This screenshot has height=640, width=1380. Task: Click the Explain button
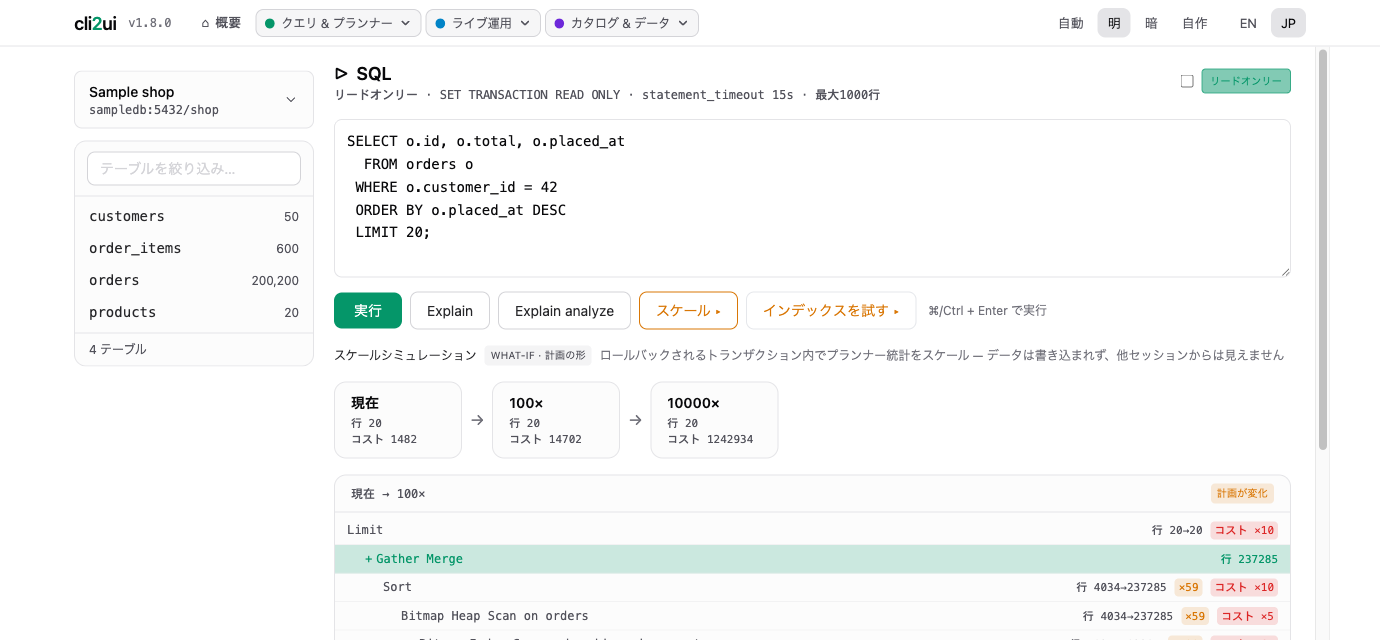point(450,311)
